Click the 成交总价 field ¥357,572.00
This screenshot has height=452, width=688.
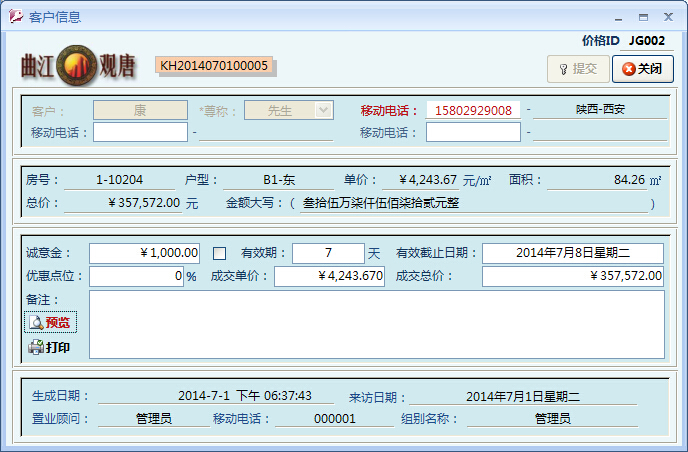click(x=573, y=276)
